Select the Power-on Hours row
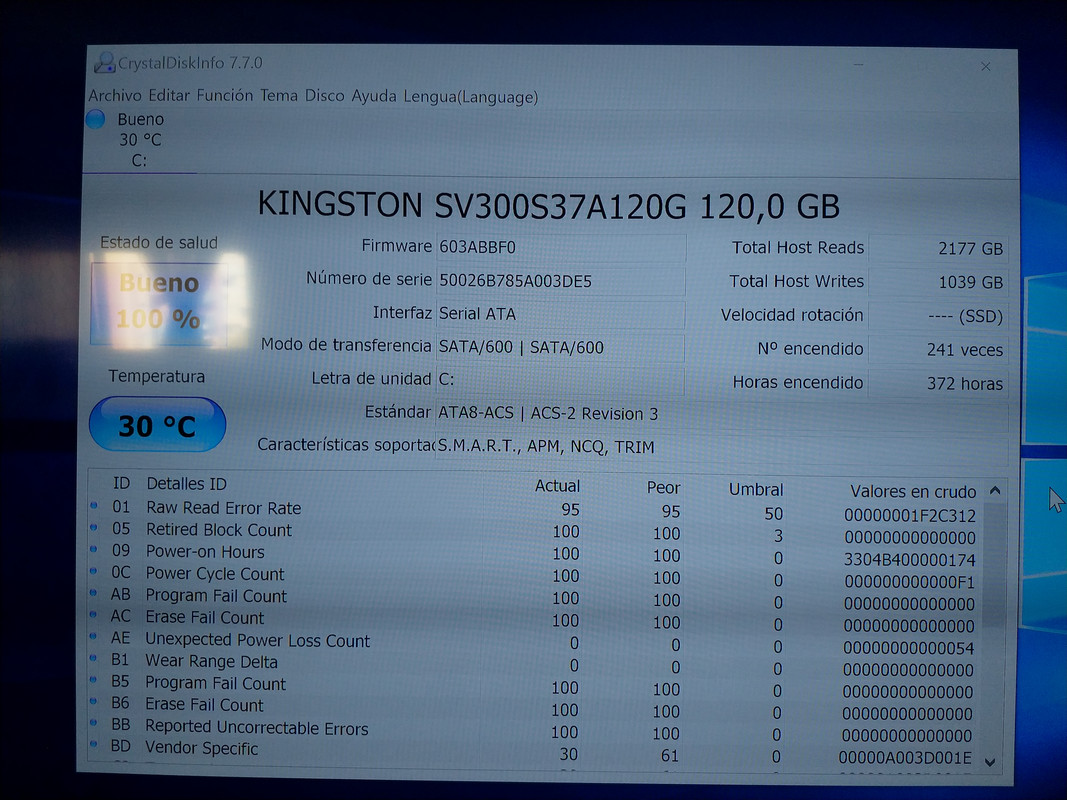This screenshot has height=800, width=1067. coord(534,554)
